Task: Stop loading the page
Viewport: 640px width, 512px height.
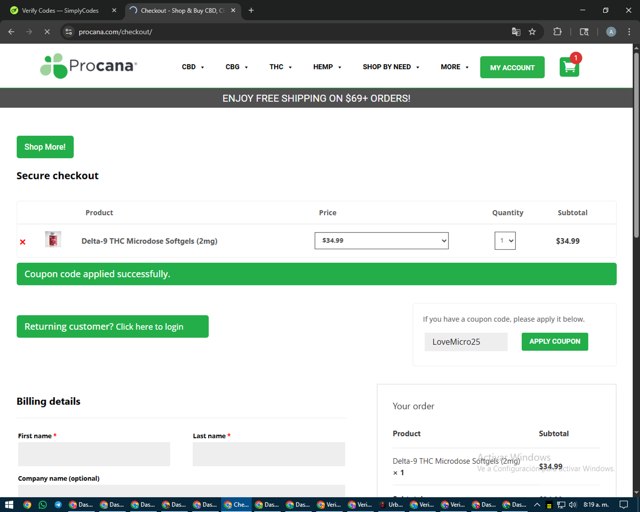Action: coord(47,31)
